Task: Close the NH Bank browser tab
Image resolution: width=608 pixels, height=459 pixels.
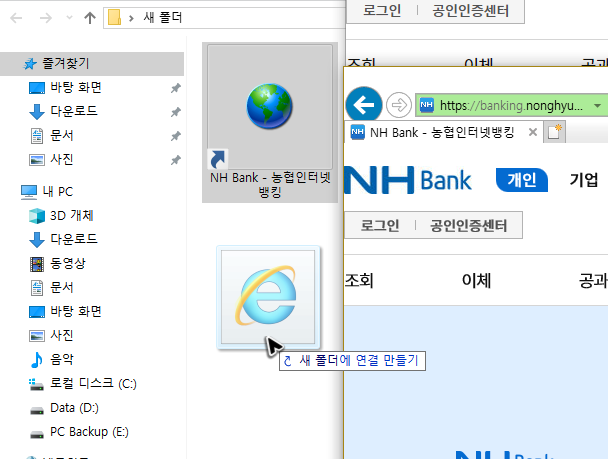Action: pos(533,133)
